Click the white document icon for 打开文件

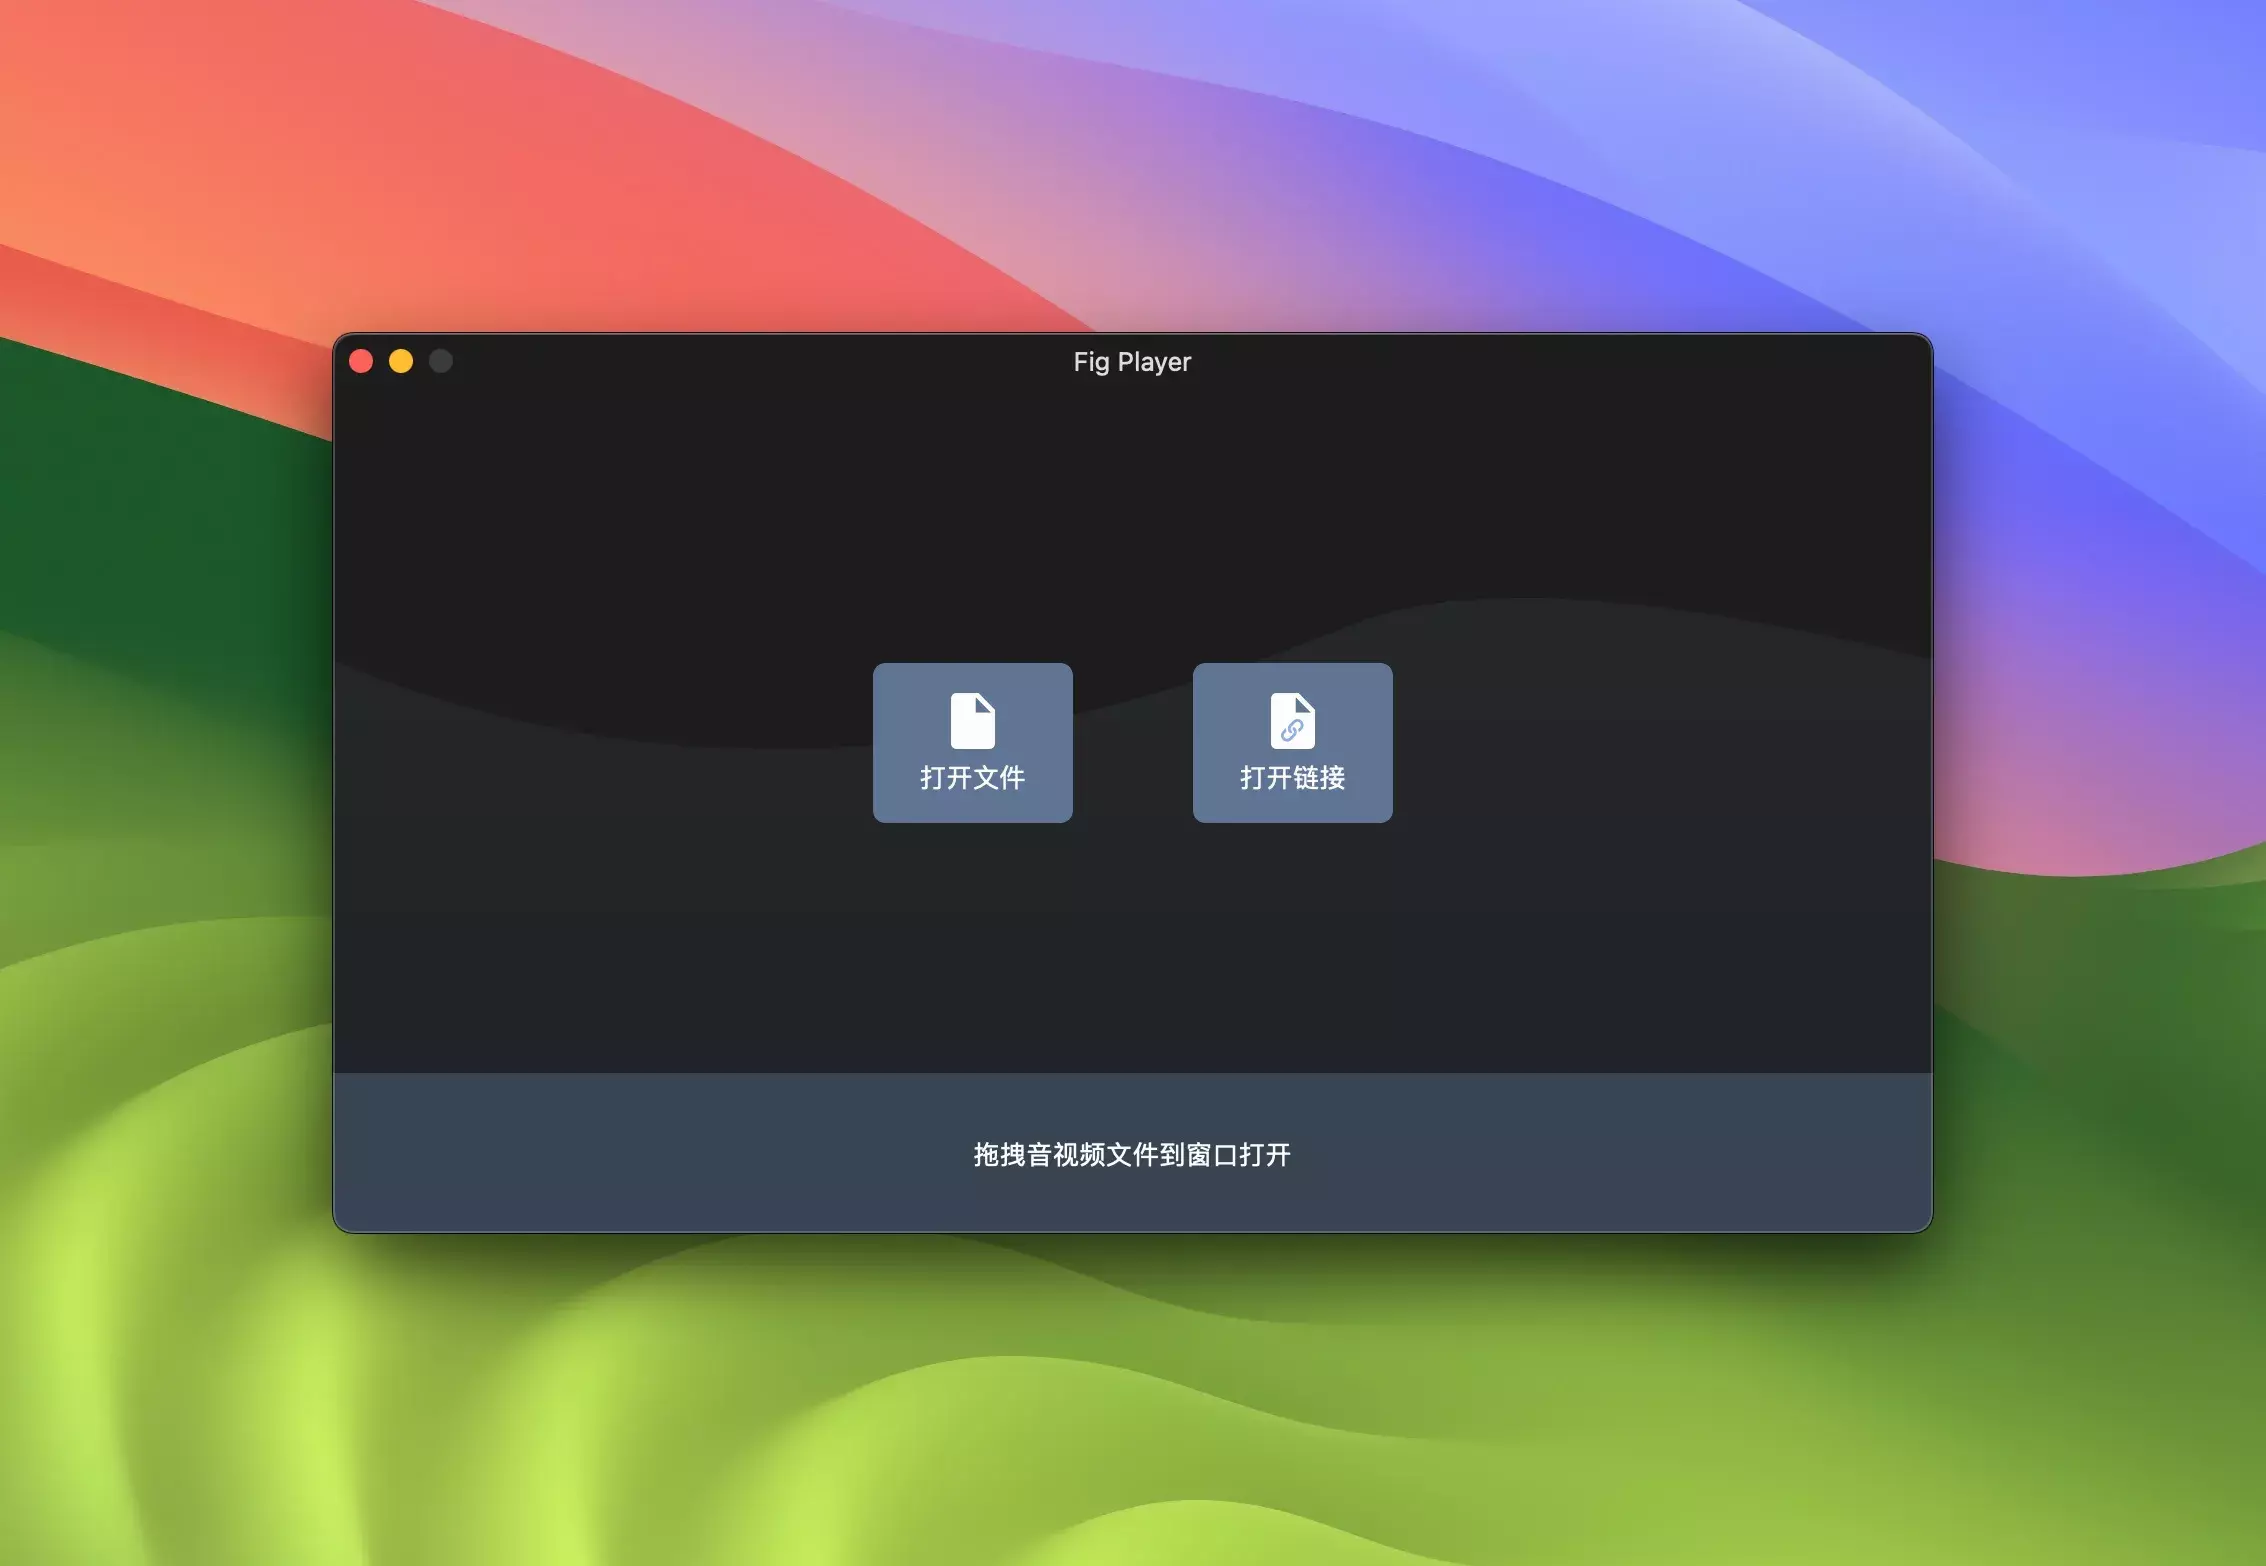coord(972,720)
